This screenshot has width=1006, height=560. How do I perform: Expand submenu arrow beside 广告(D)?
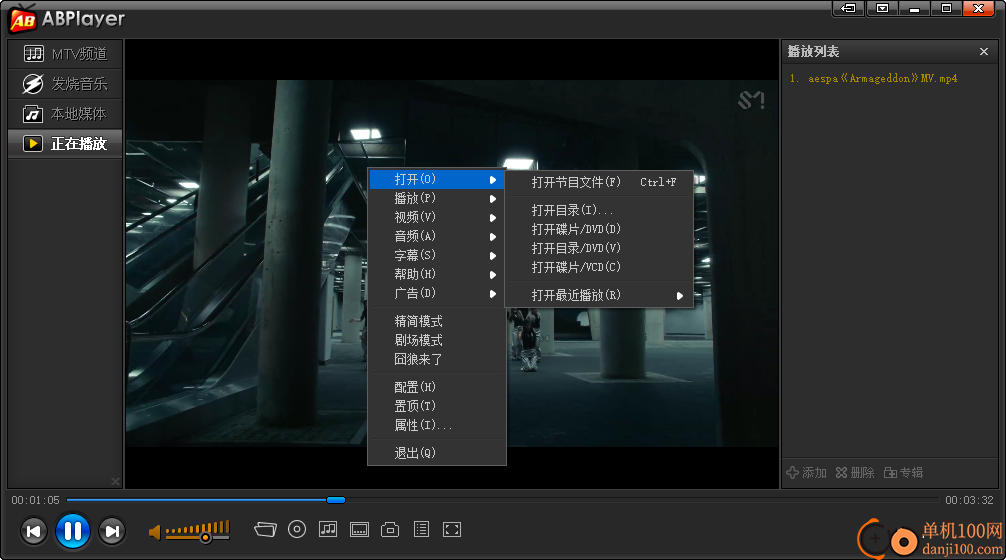[x=493, y=294]
